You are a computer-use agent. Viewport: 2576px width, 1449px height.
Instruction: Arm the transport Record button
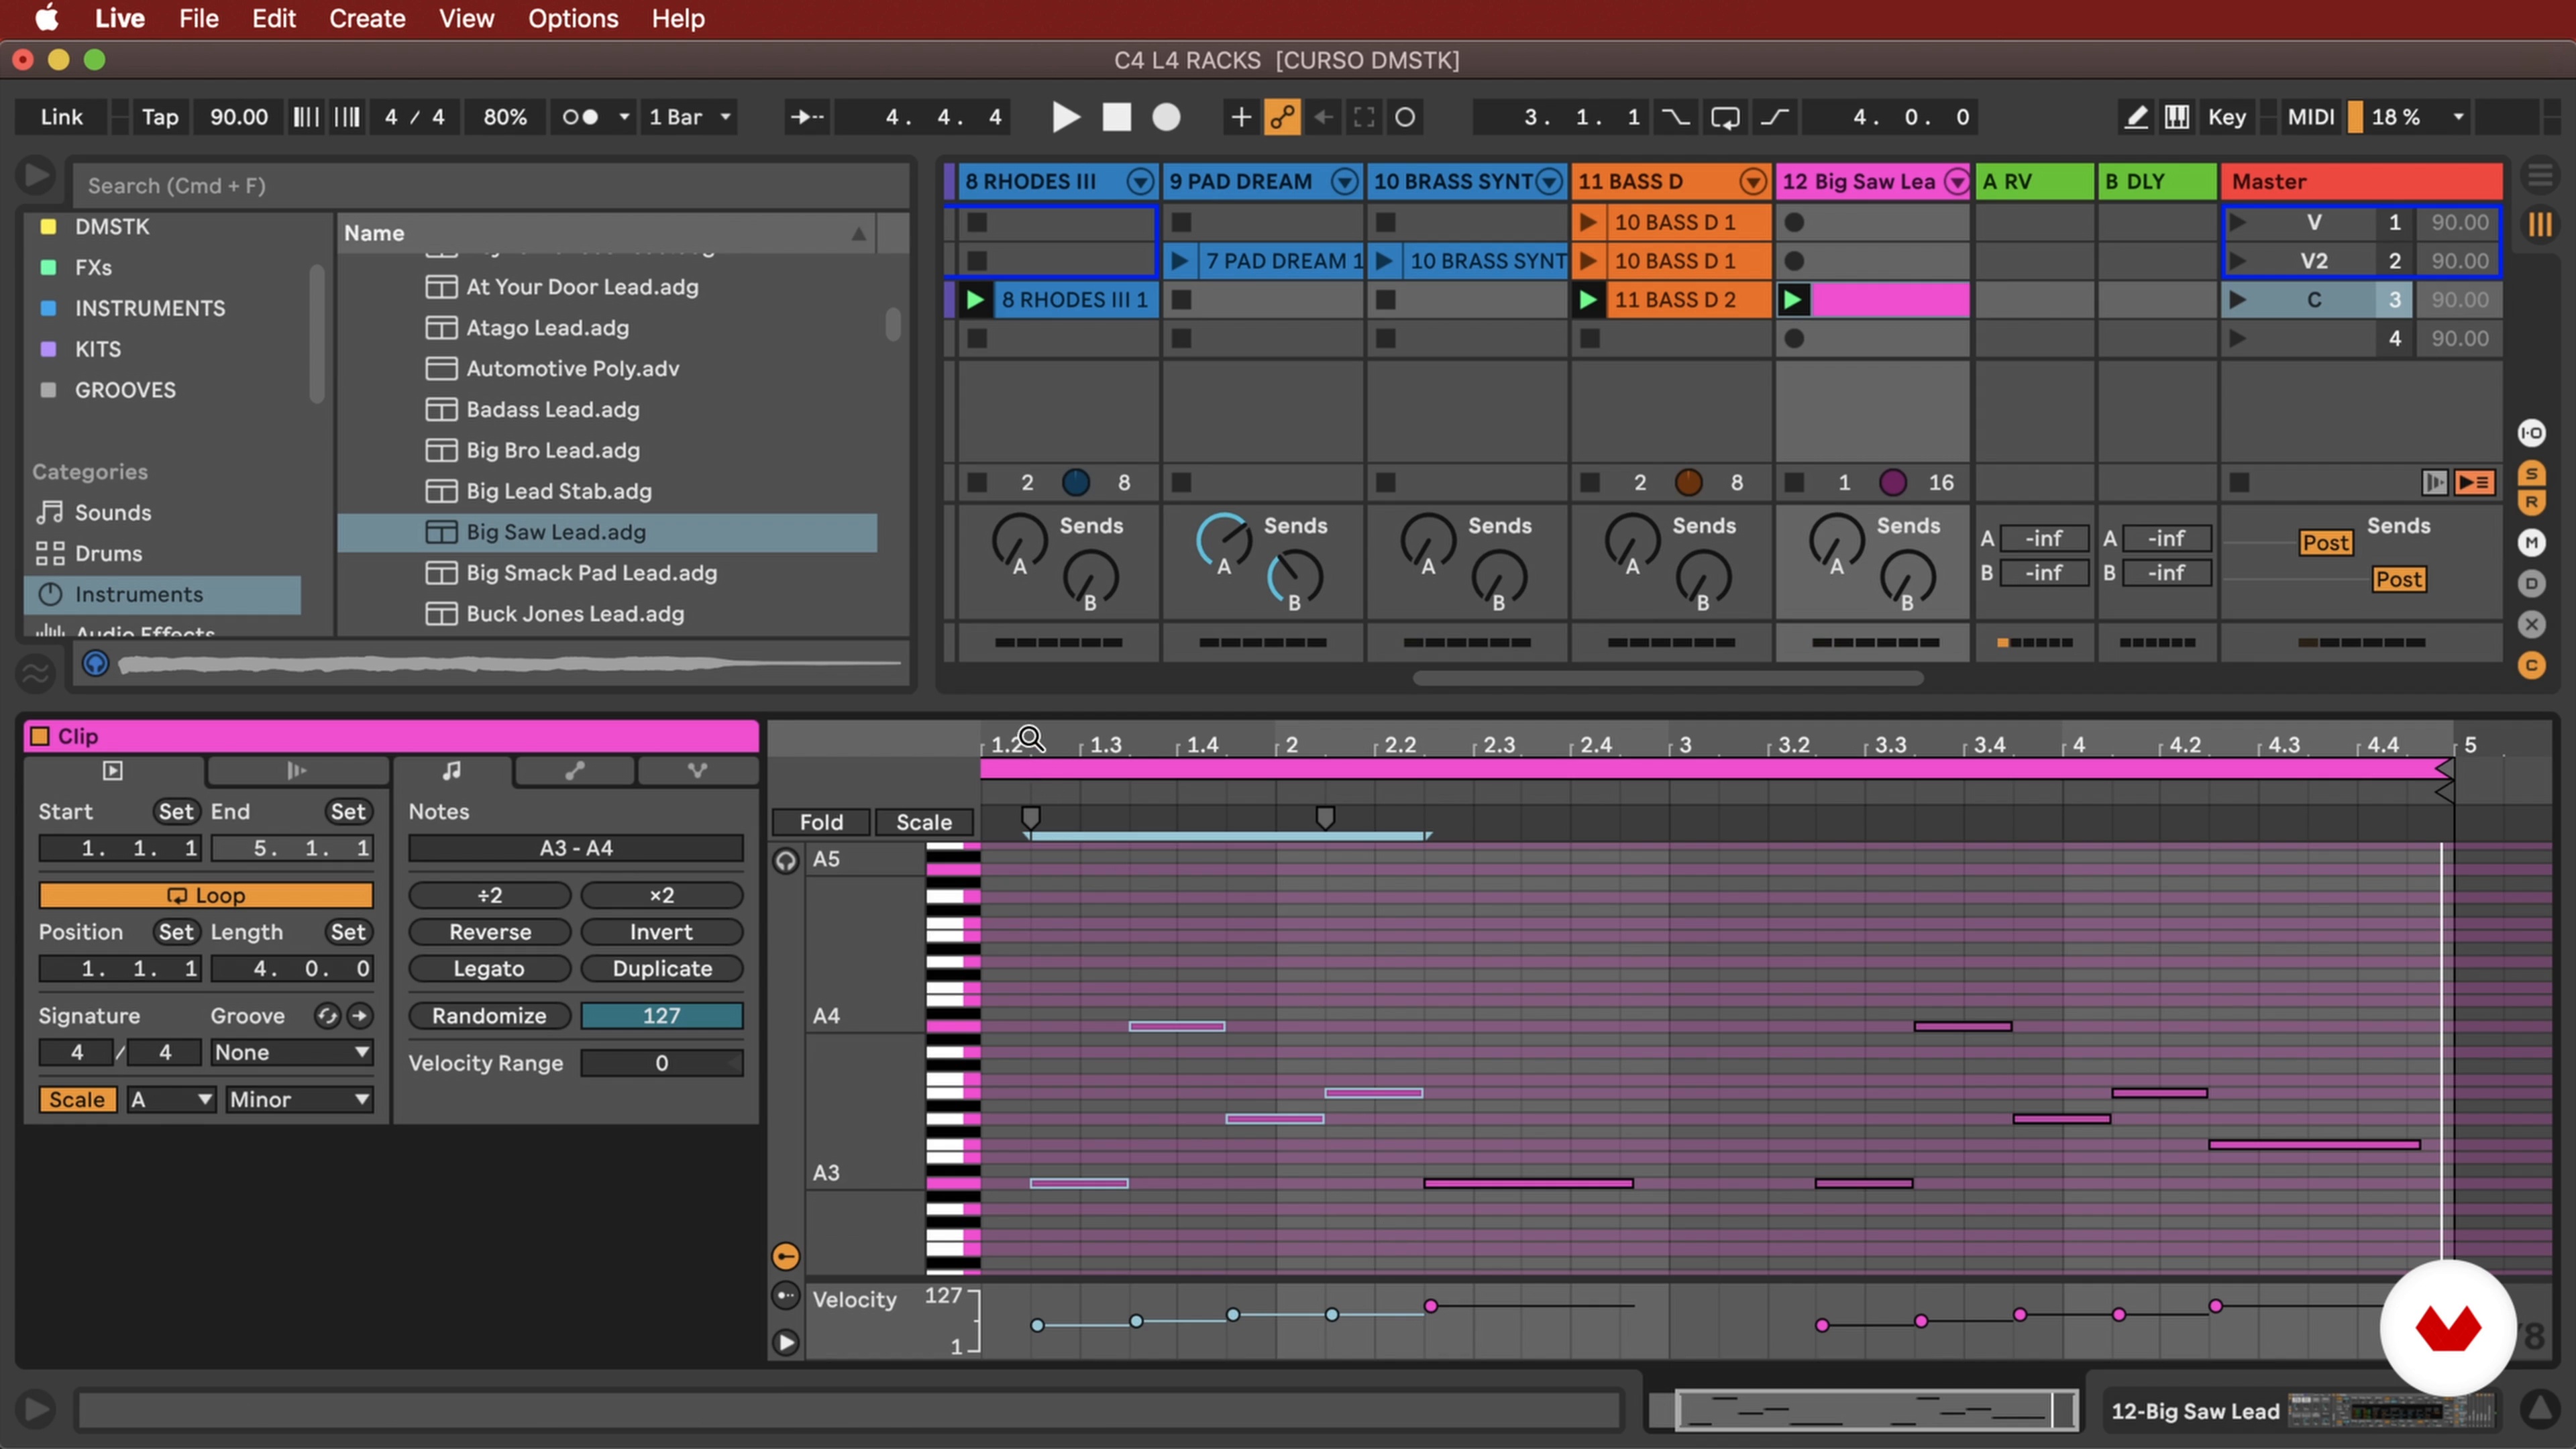(x=1166, y=117)
